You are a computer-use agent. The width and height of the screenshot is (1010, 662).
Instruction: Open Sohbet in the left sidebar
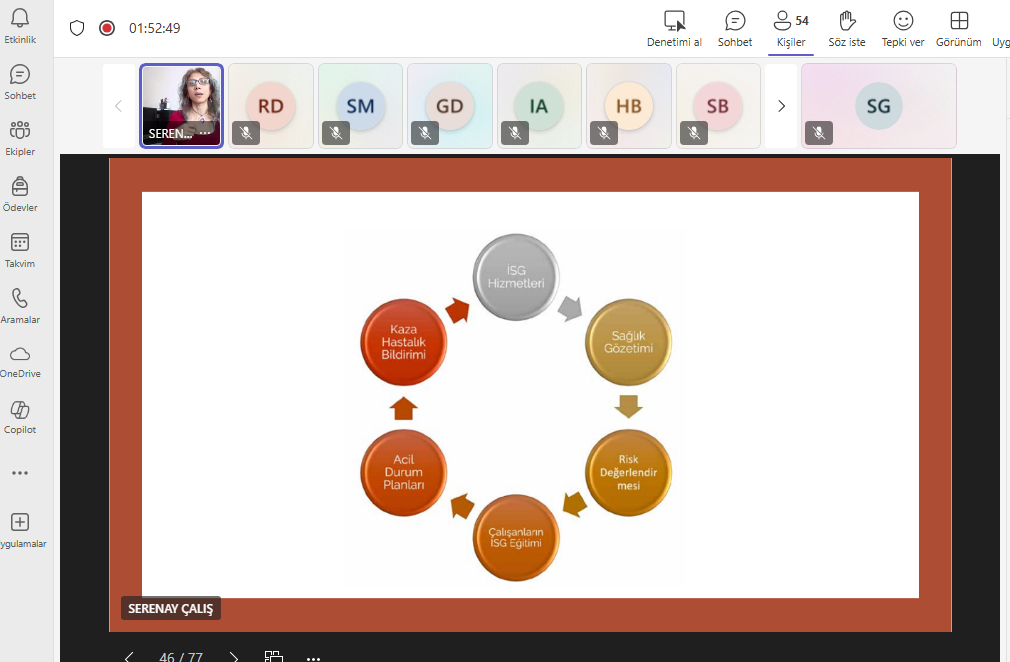19,76
